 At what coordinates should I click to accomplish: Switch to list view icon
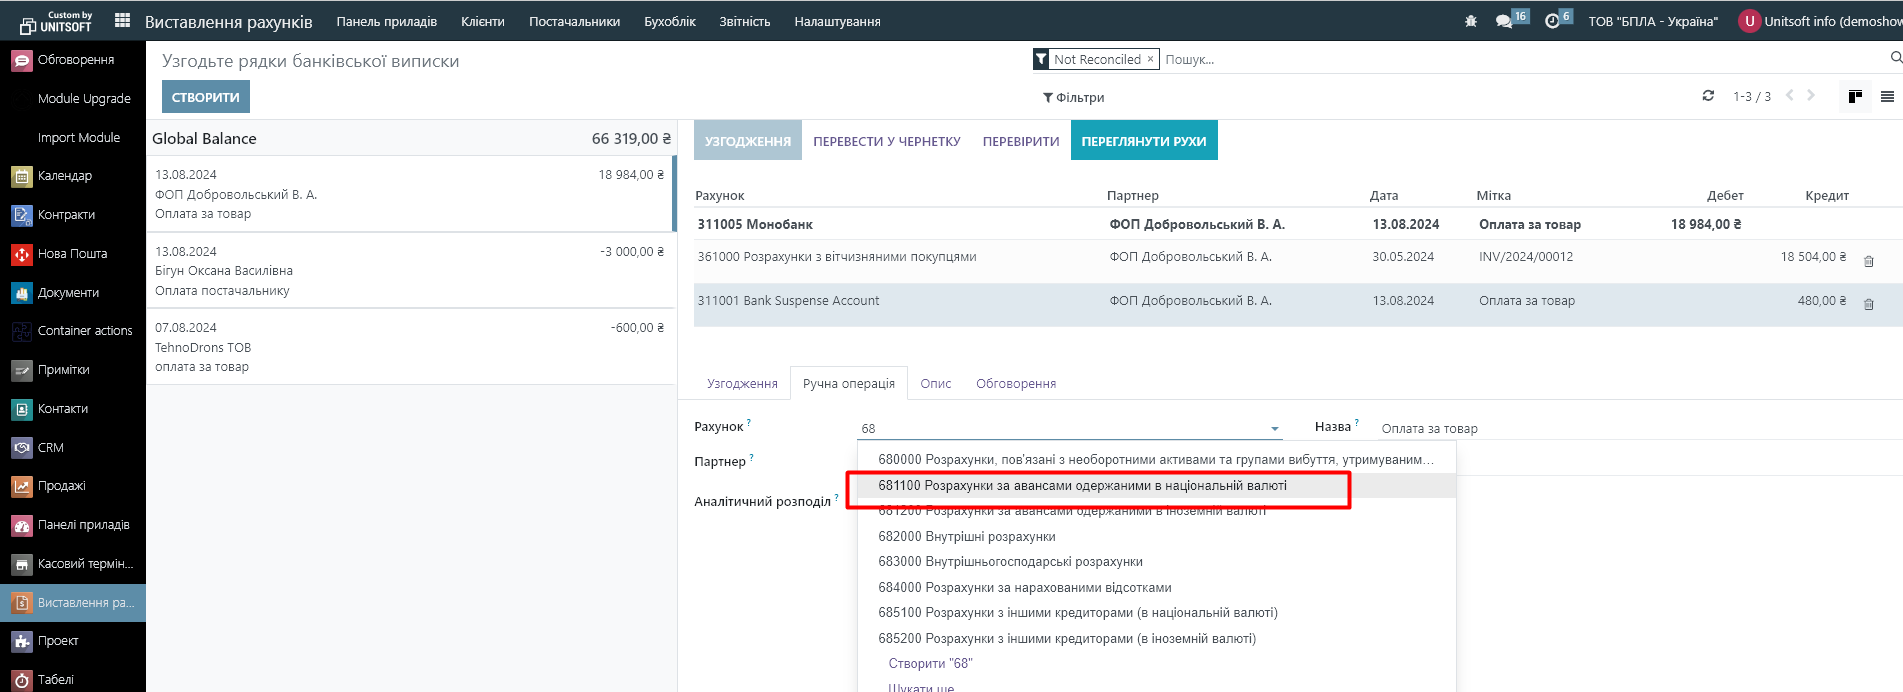[1887, 97]
